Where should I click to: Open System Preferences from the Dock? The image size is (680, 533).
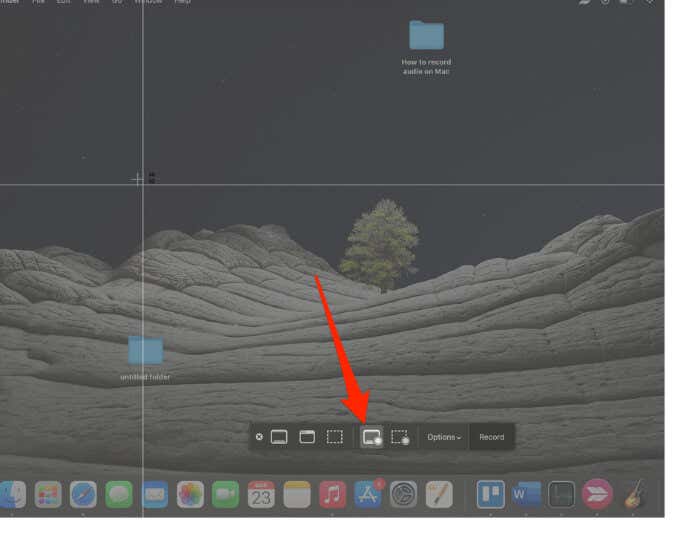tap(403, 494)
